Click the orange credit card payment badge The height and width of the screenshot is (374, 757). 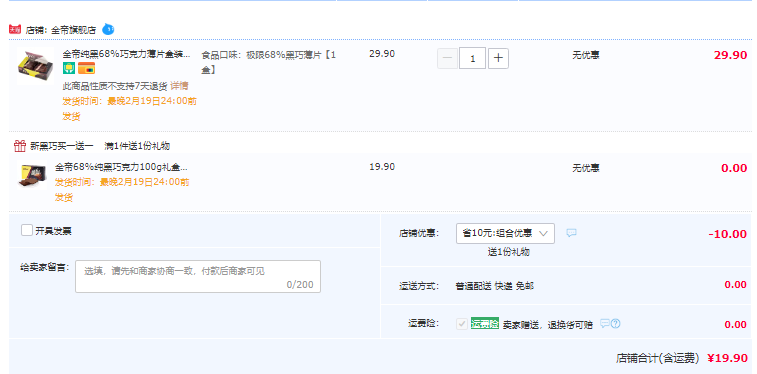tap(86, 69)
